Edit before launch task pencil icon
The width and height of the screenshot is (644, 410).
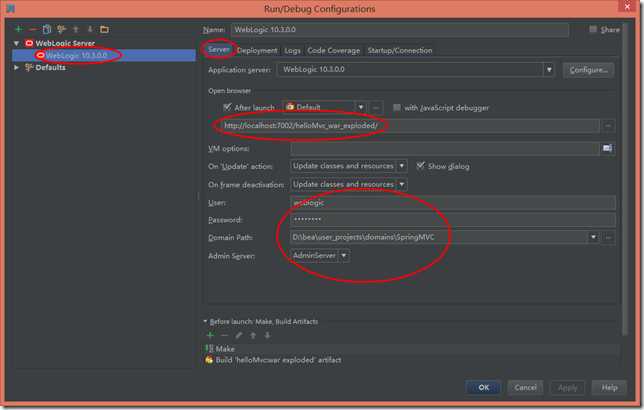click(239, 335)
